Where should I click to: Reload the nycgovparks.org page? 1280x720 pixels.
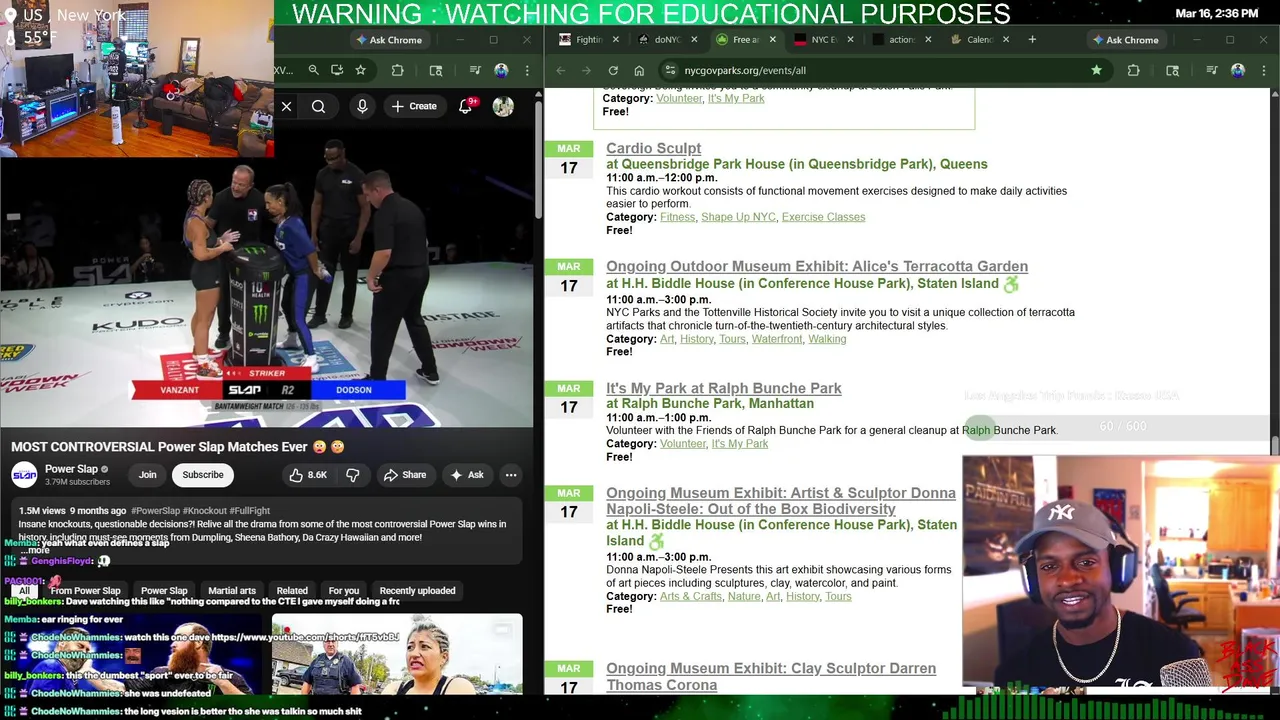tap(613, 70)
